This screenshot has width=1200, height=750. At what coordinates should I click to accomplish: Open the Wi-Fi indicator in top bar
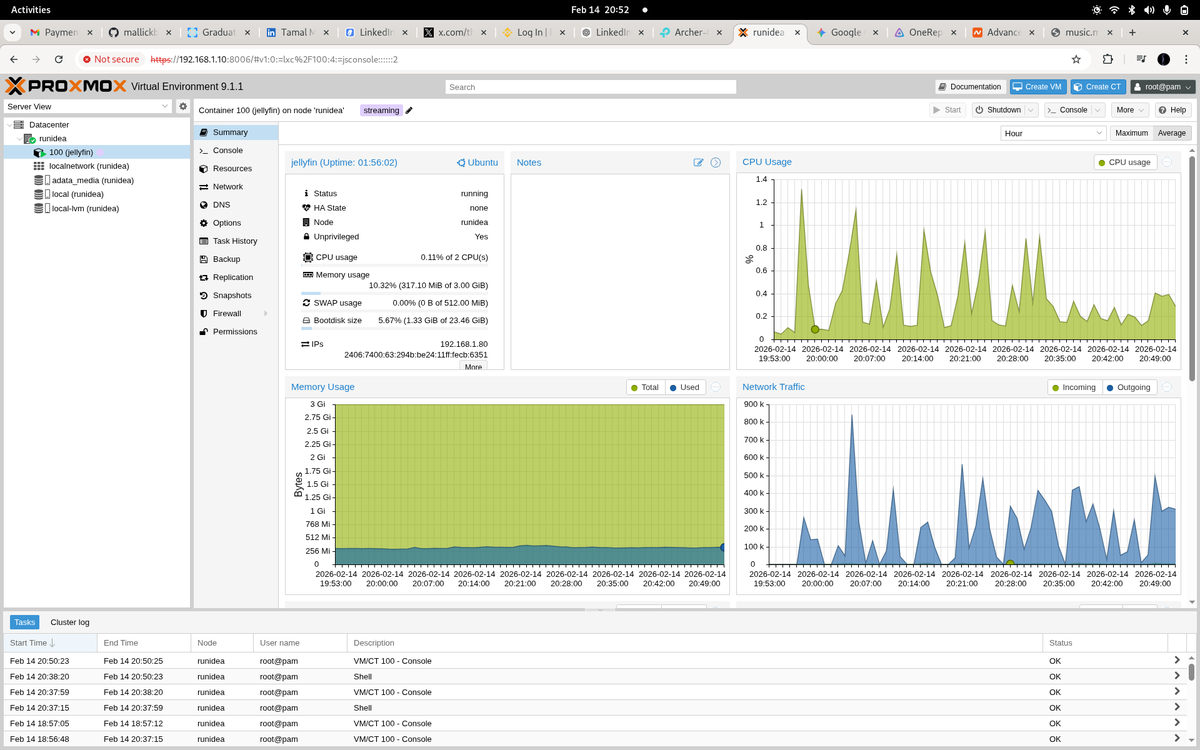[x=1114, y=9]
